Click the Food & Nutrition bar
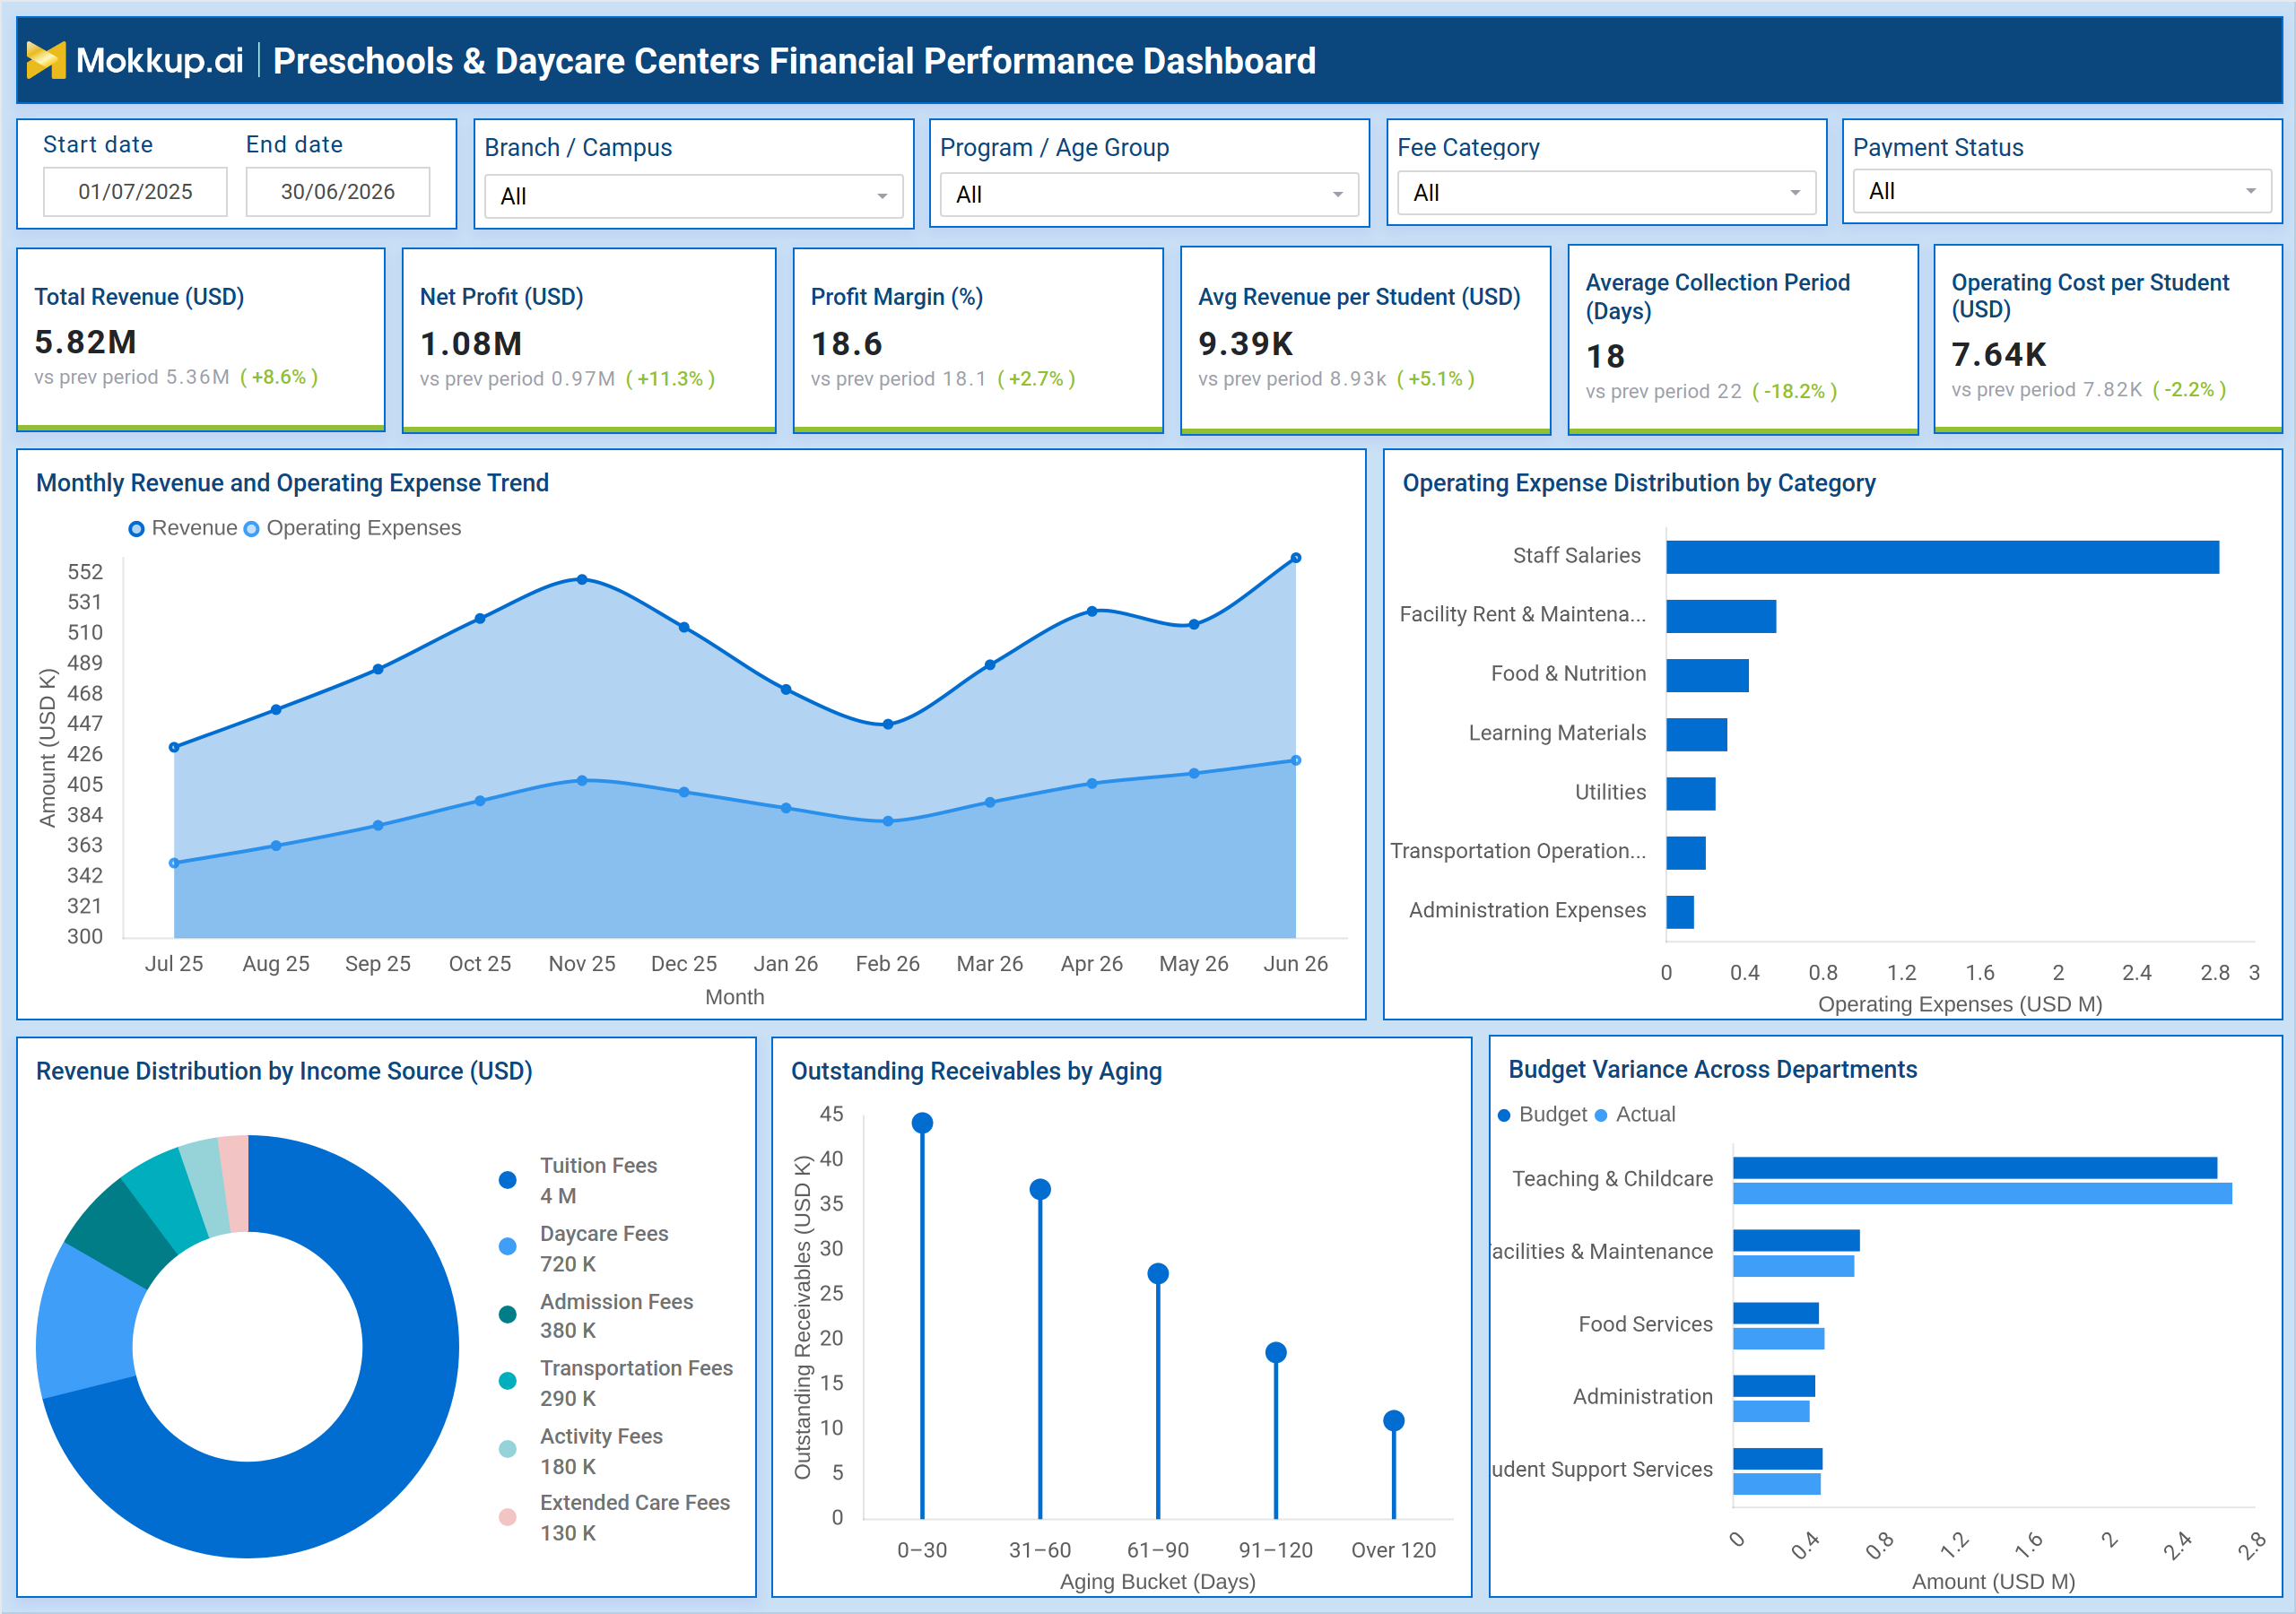 pyautogui.click(x=1708, y=675)
